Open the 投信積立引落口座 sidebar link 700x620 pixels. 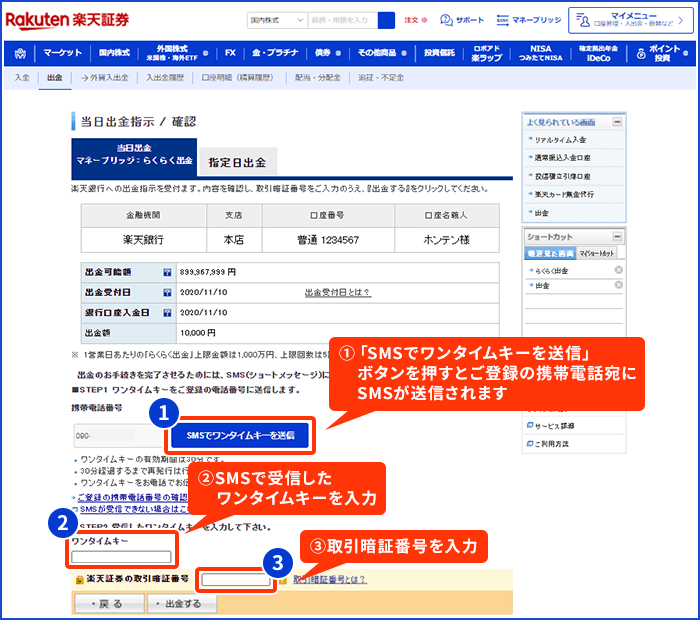562,176
